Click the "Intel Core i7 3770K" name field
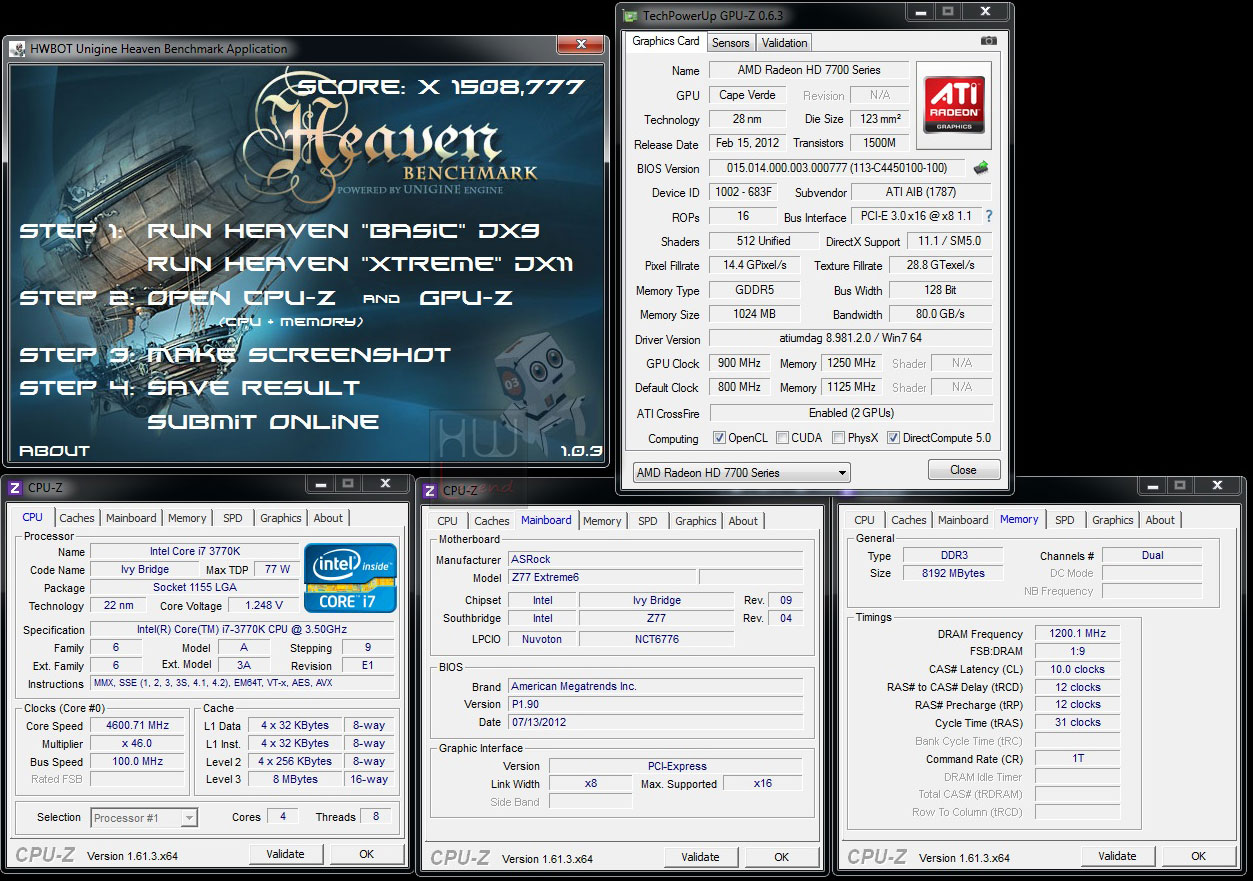Image resolution: width=1253 pixels, height=881 pixels. coord(194,551)
